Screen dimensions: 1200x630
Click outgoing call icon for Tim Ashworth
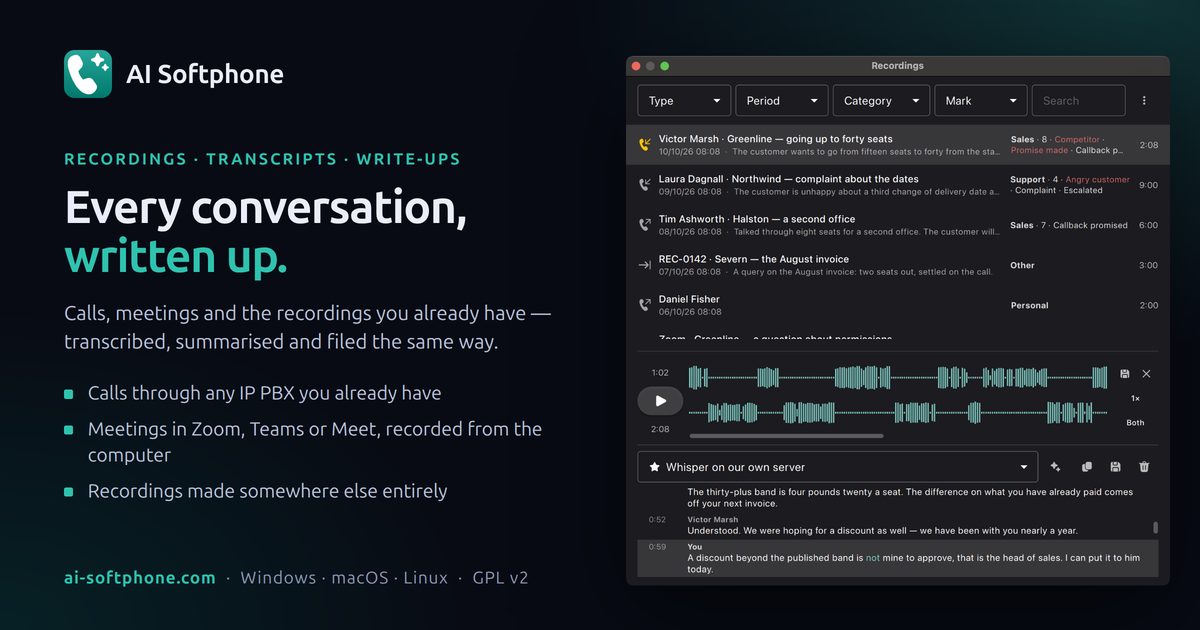[x=645, y=225]
